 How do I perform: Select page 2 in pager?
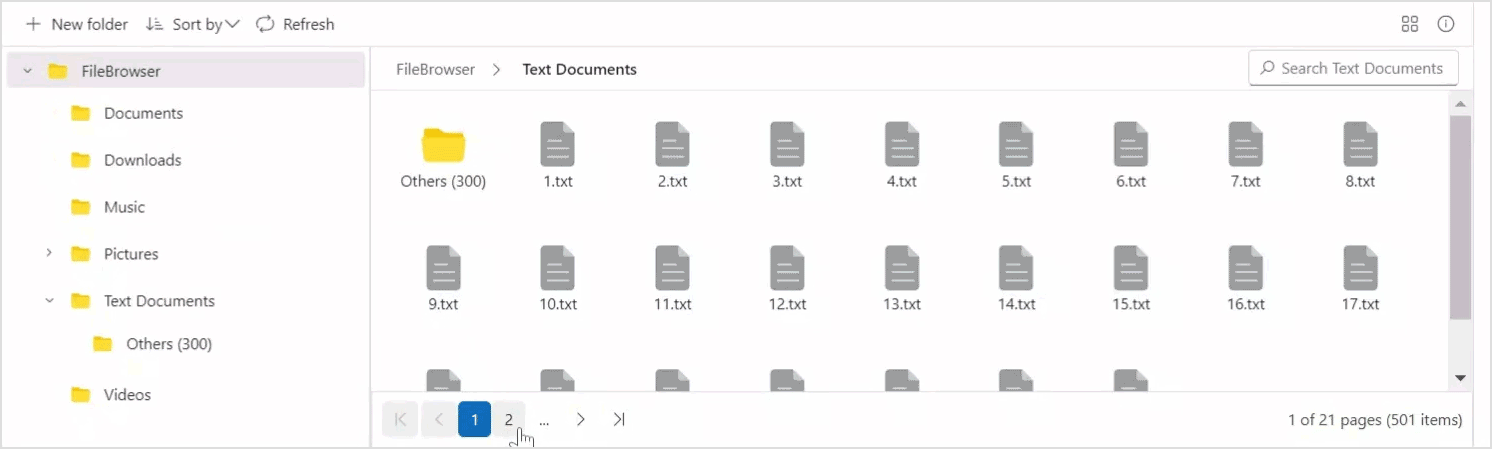[x=508, y=420]
